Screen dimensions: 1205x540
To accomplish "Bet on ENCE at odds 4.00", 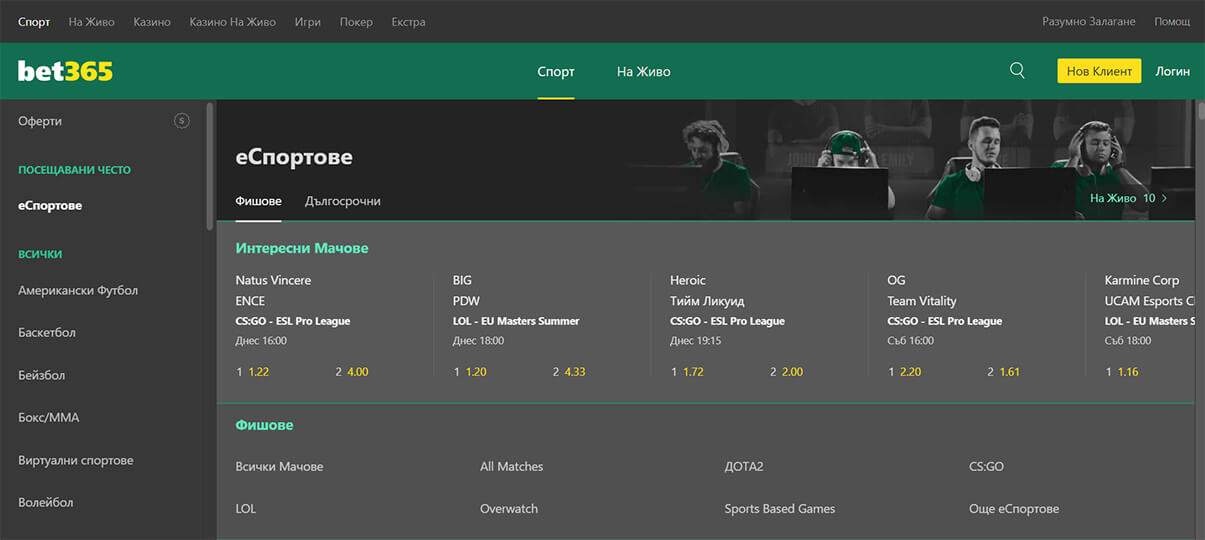I will click(352, 372).
